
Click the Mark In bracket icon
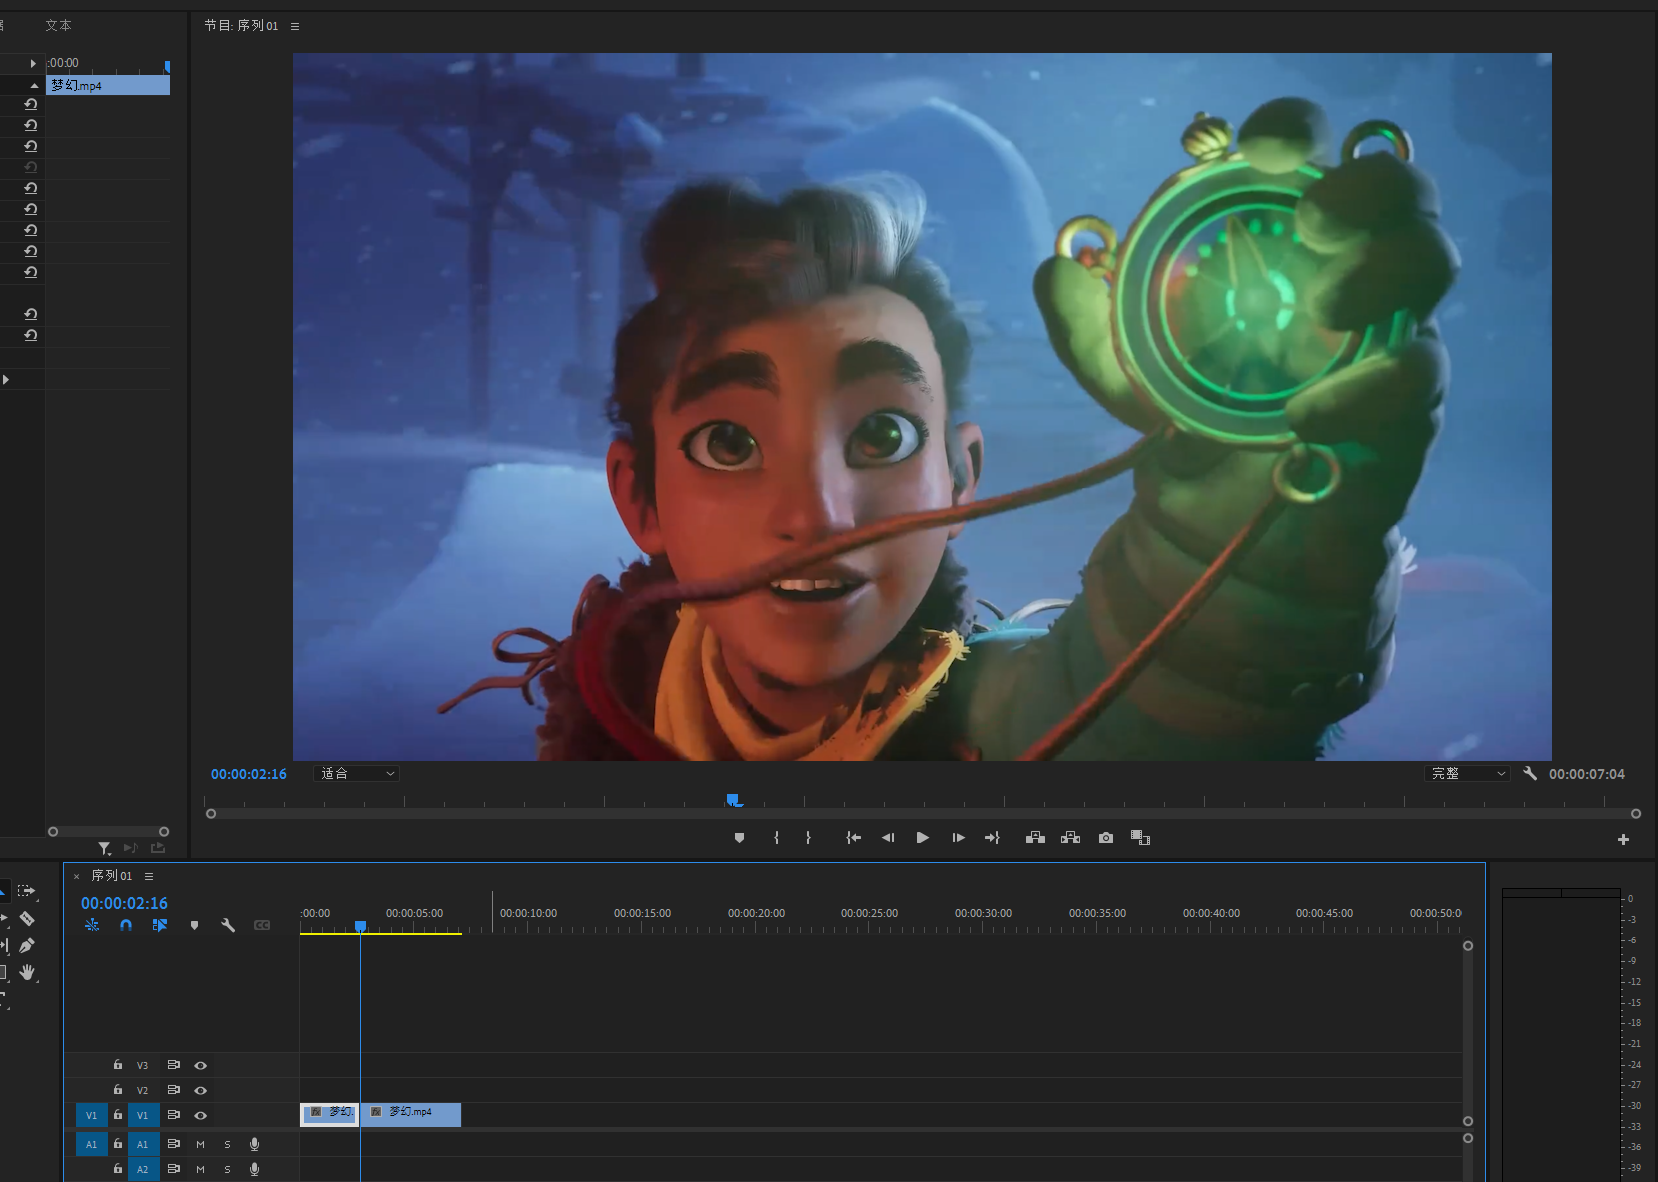776,838
